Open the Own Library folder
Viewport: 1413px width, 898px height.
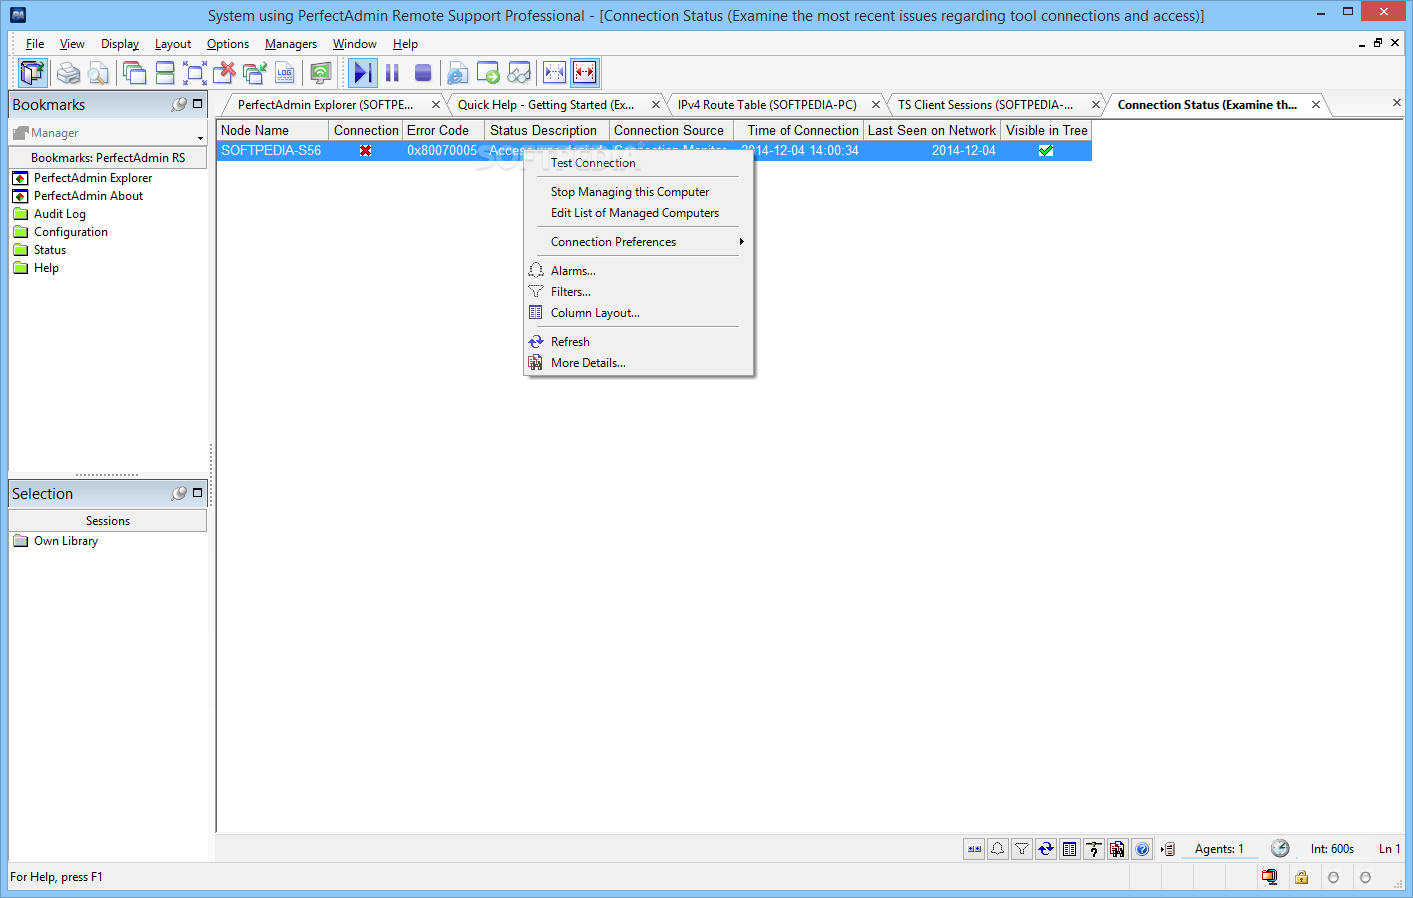(65, 541)
